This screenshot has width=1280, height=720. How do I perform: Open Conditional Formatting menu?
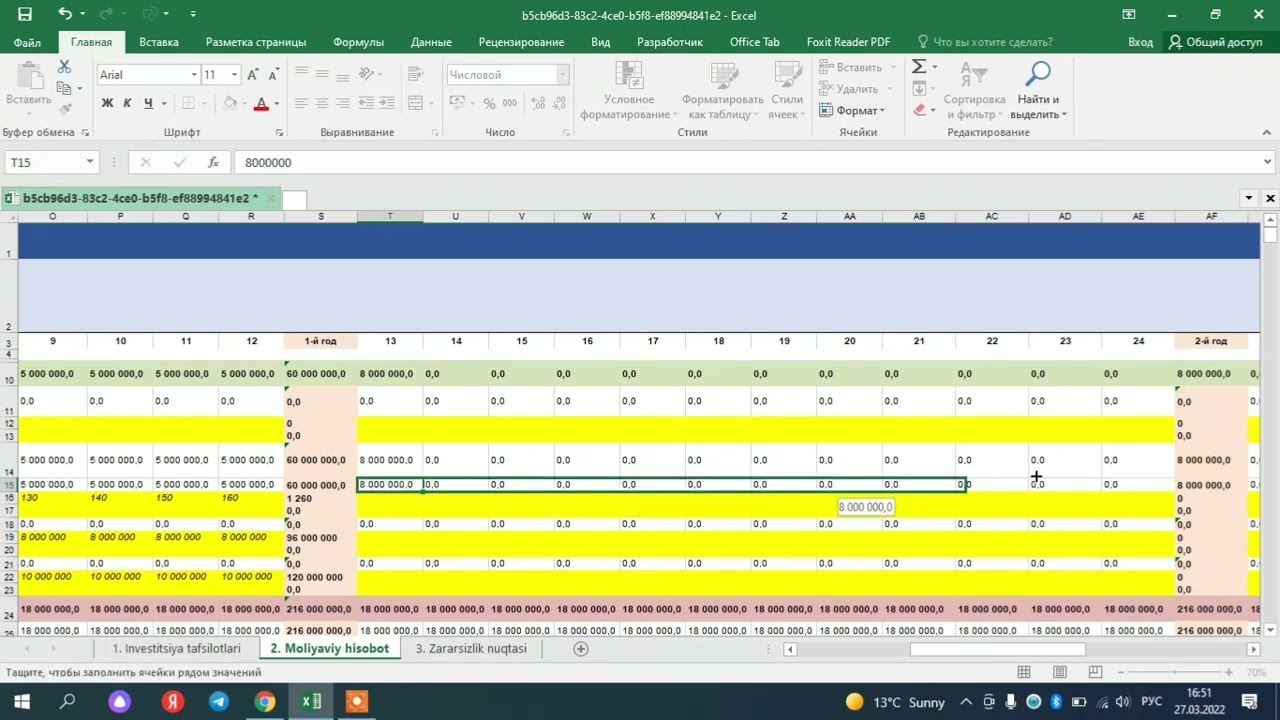[x=629, y=91]
